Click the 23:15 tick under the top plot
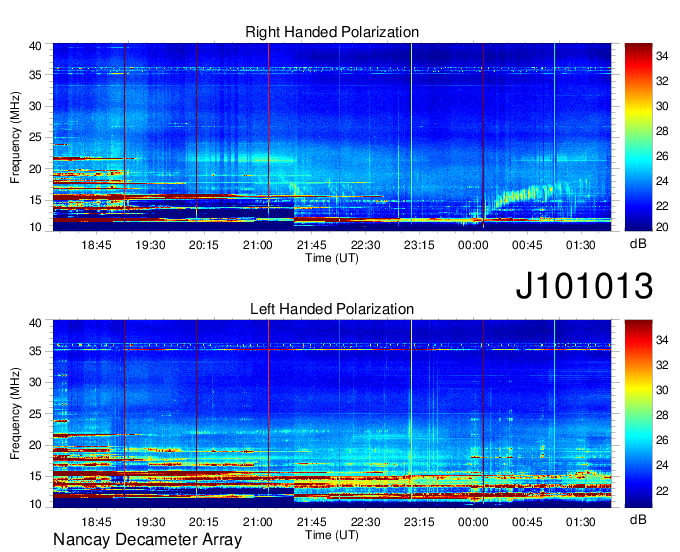The width and height of the screenshot is (680, 552). pyautogui.click(x=419, y=245)
